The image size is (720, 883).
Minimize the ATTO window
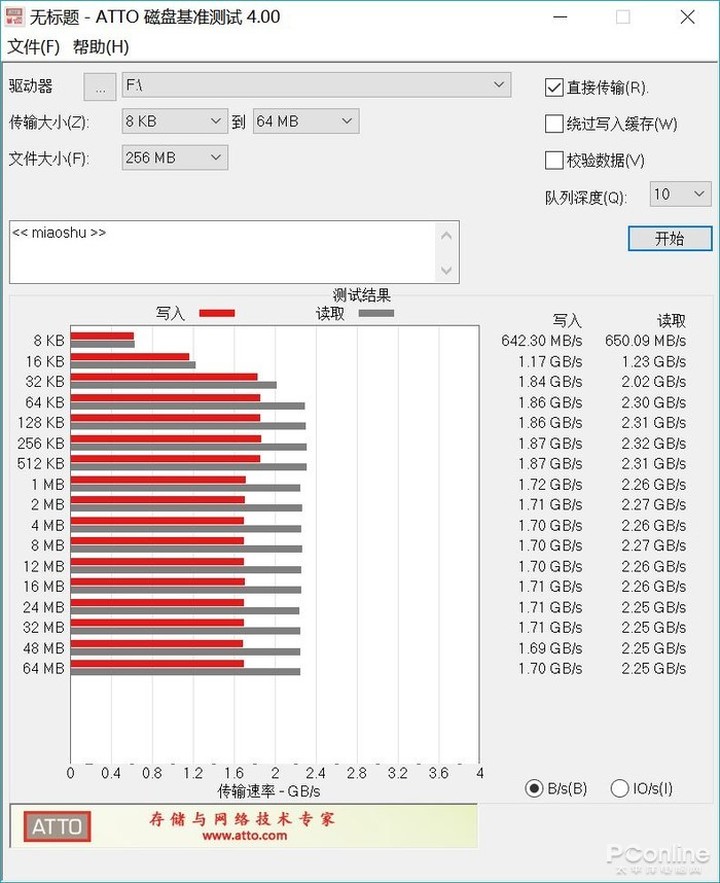(560, 17)
